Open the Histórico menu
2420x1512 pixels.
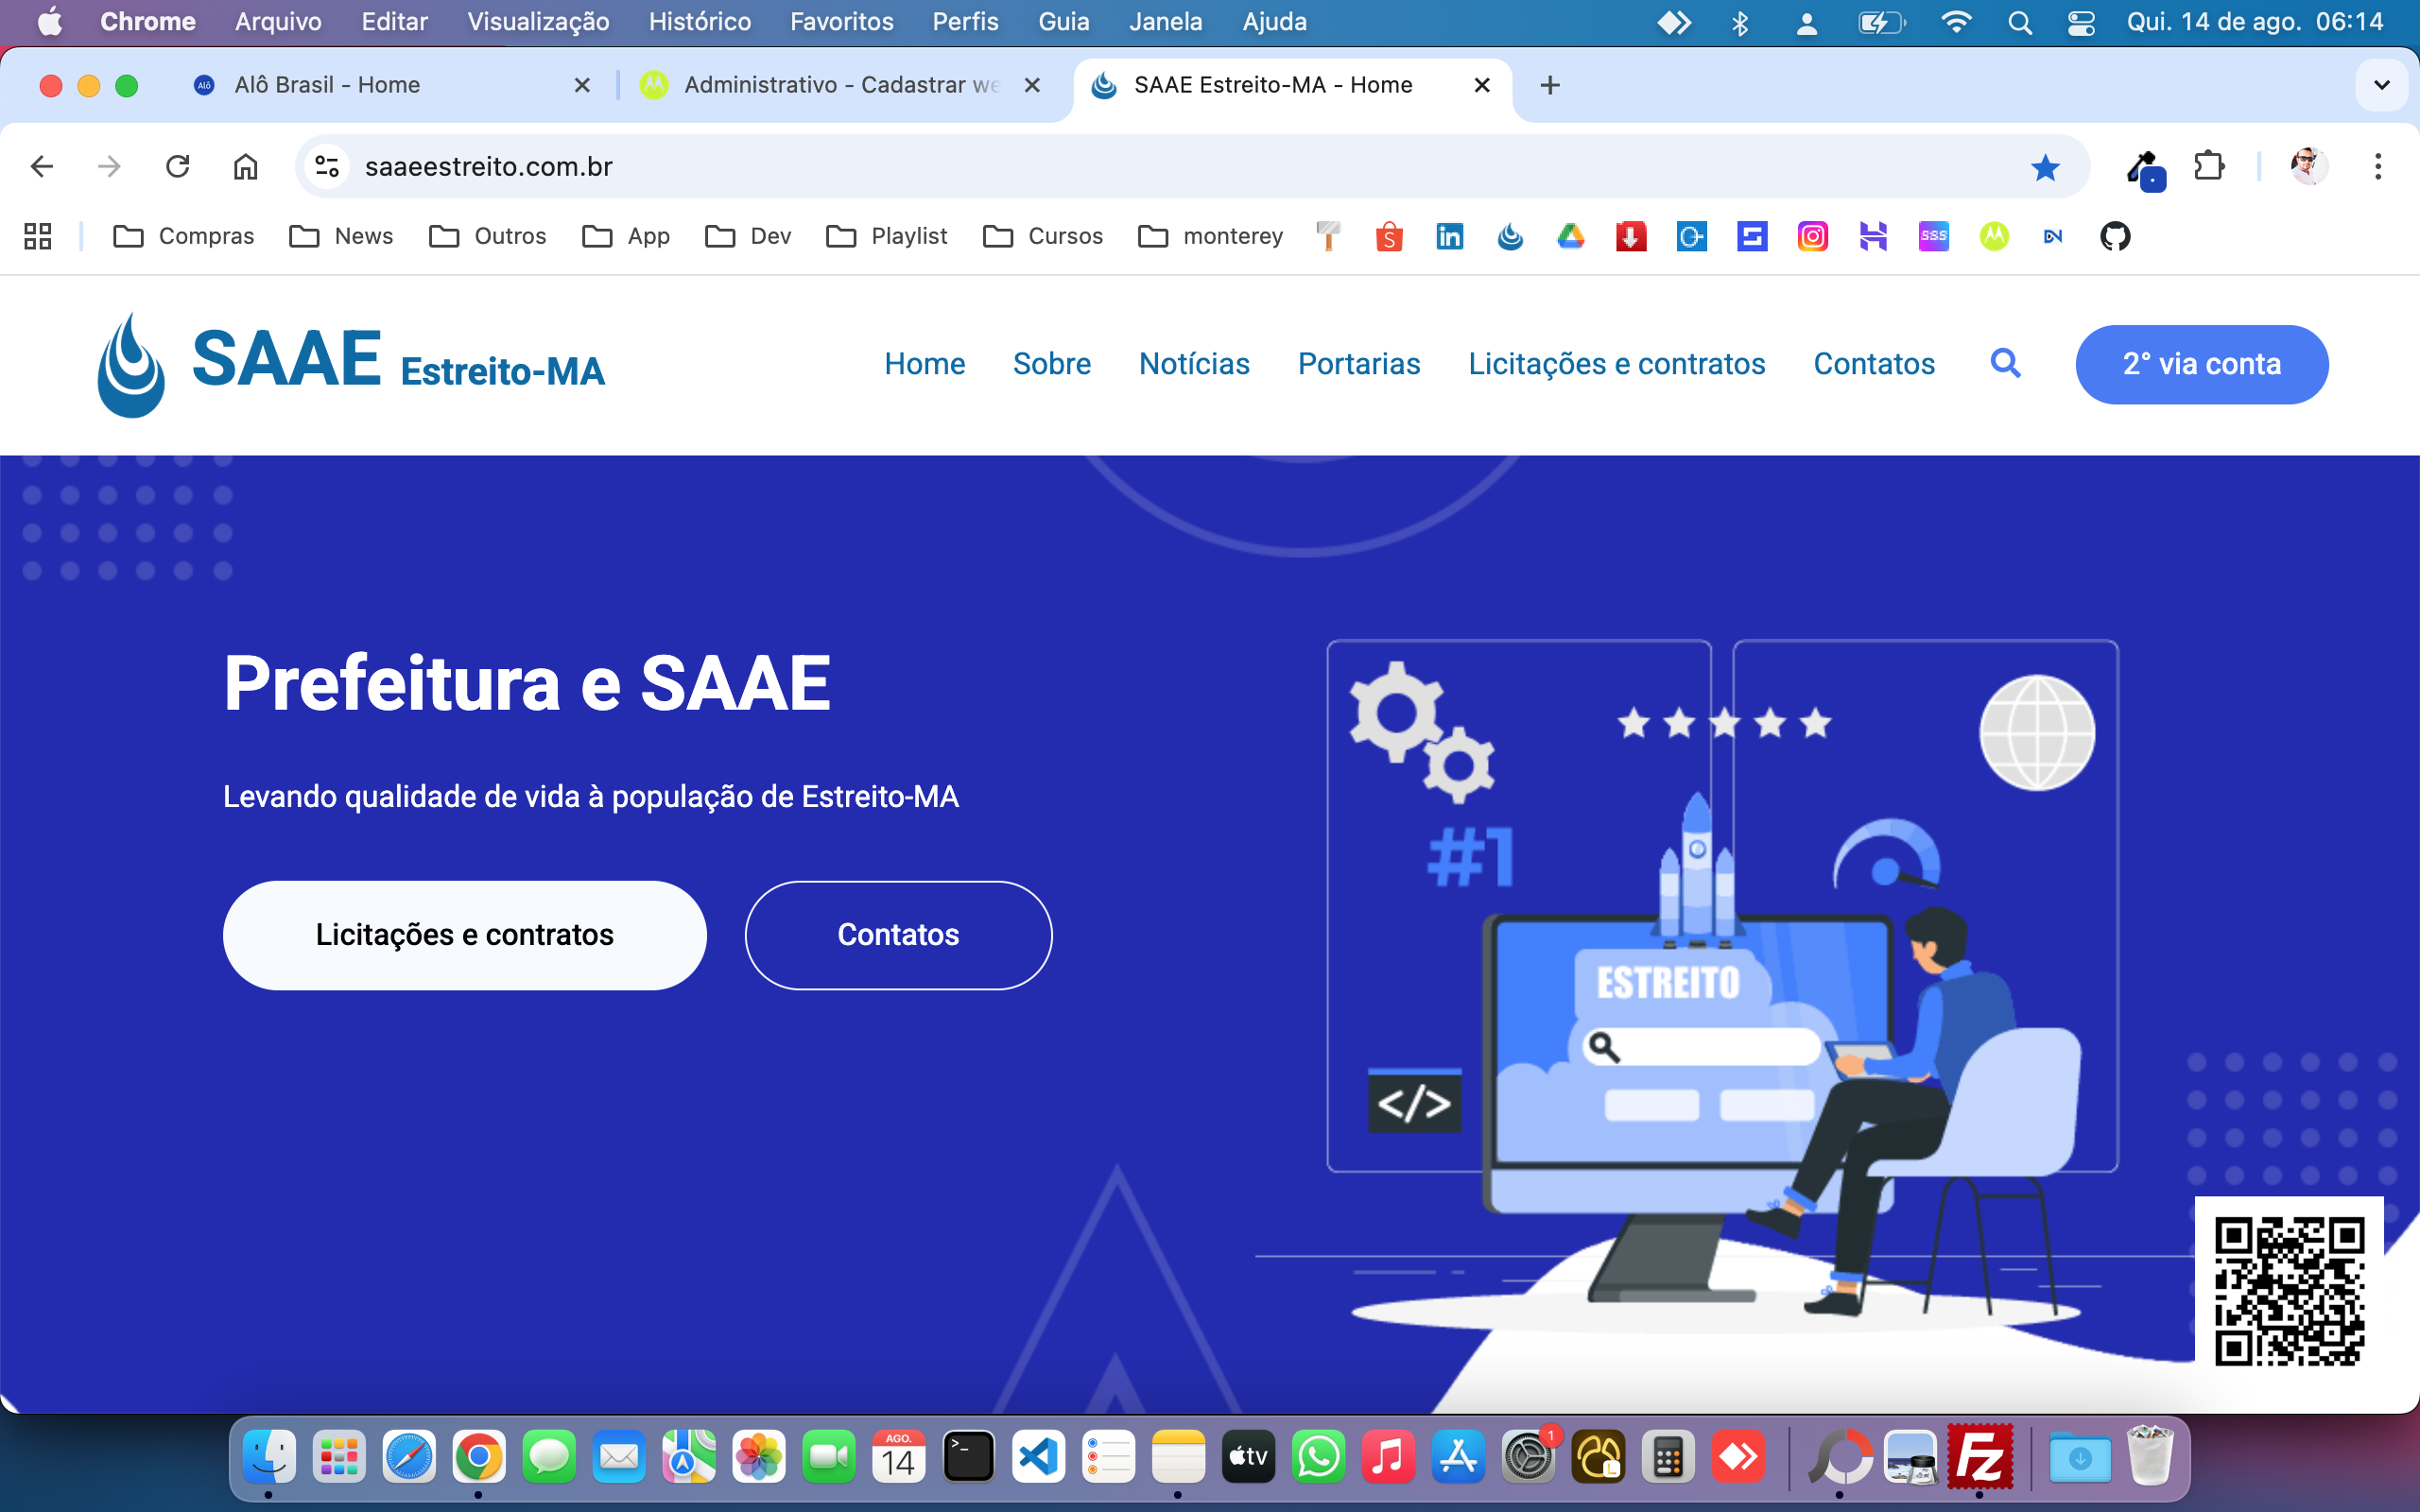coord(699,22)
